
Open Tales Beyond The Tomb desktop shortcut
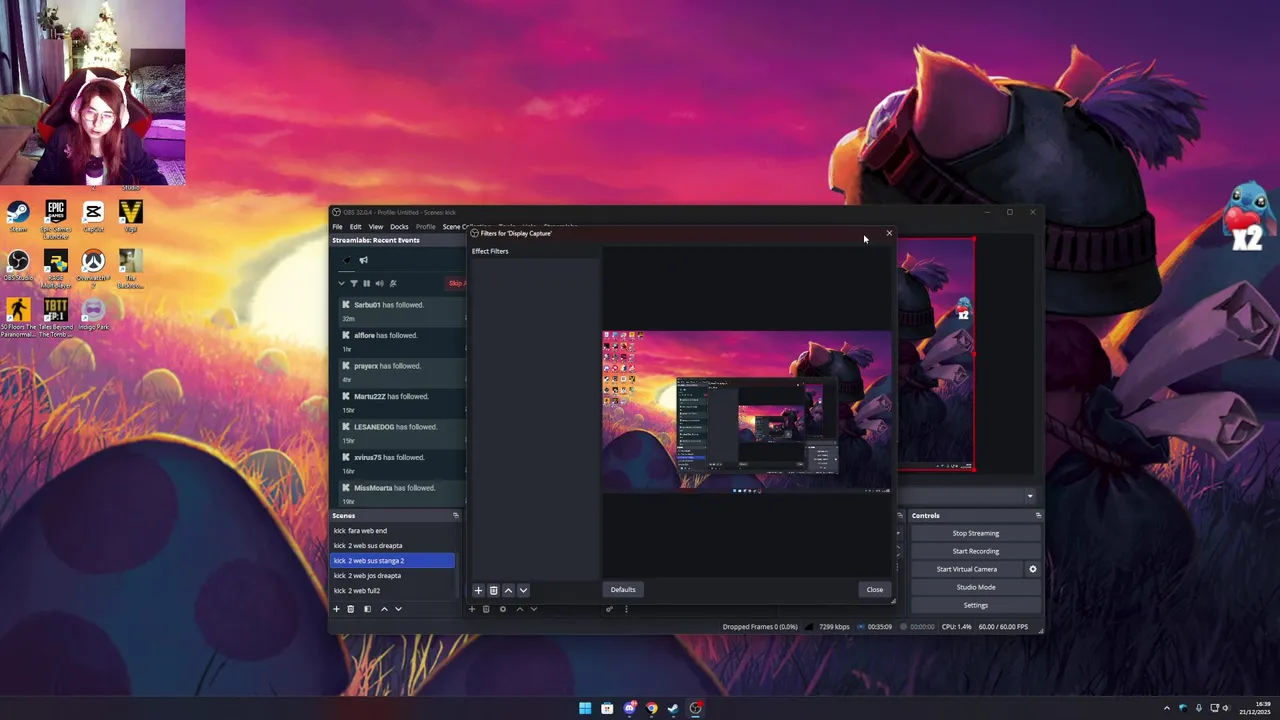click(x=56, y=318)
